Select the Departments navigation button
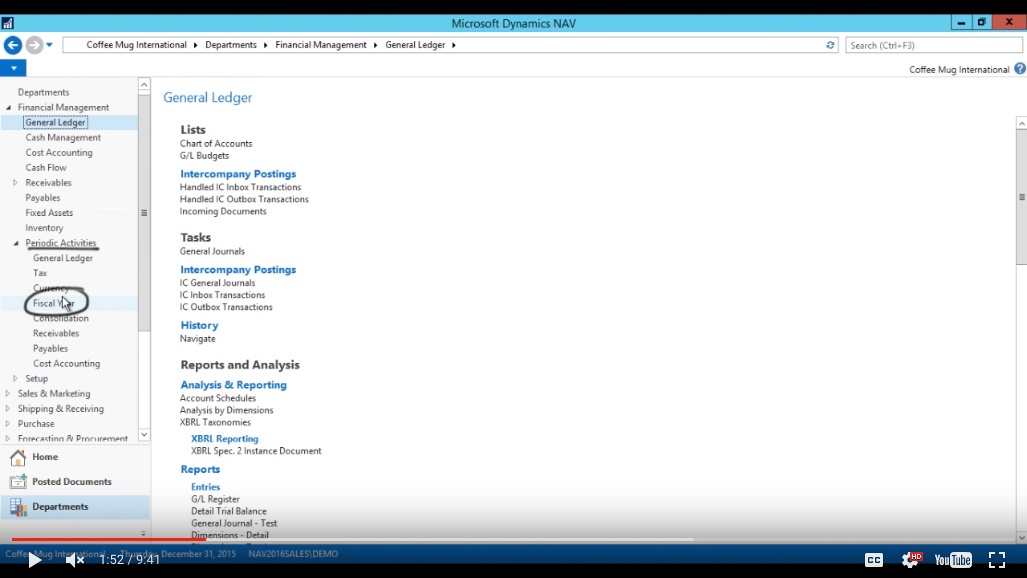Viewport: 1027px width, 578px height. pos(75,507)
